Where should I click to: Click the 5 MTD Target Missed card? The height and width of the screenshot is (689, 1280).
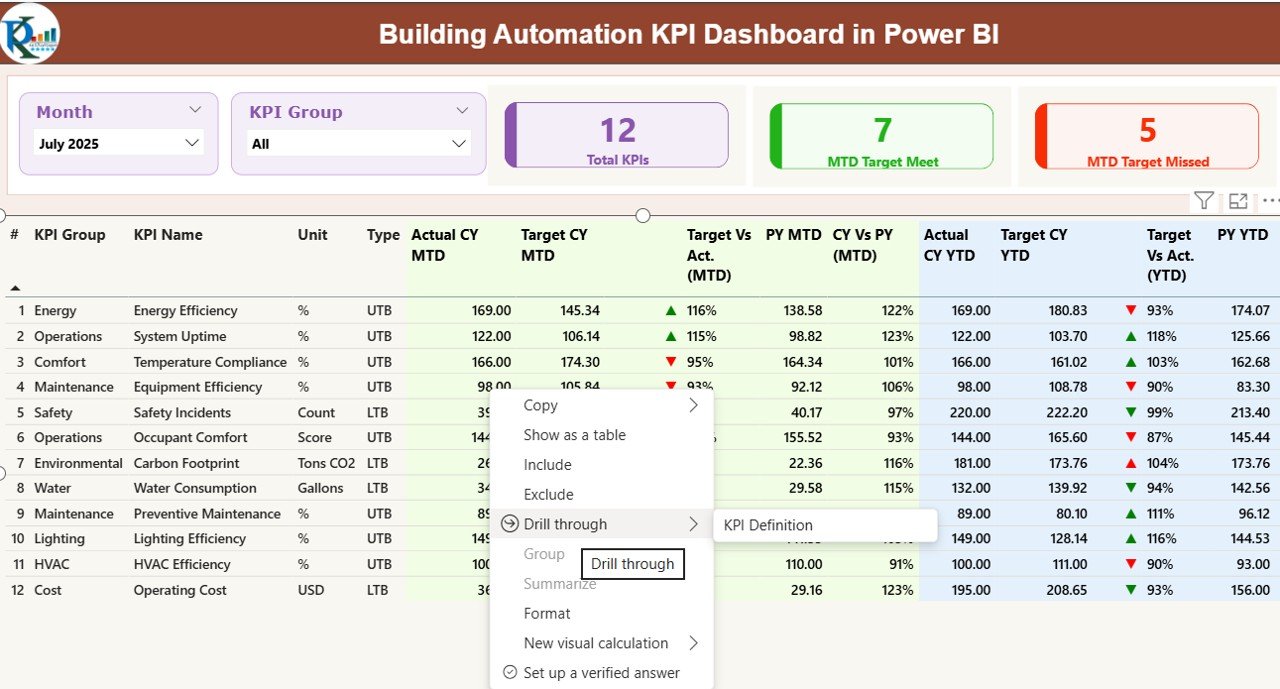[x=1146, y=136]
